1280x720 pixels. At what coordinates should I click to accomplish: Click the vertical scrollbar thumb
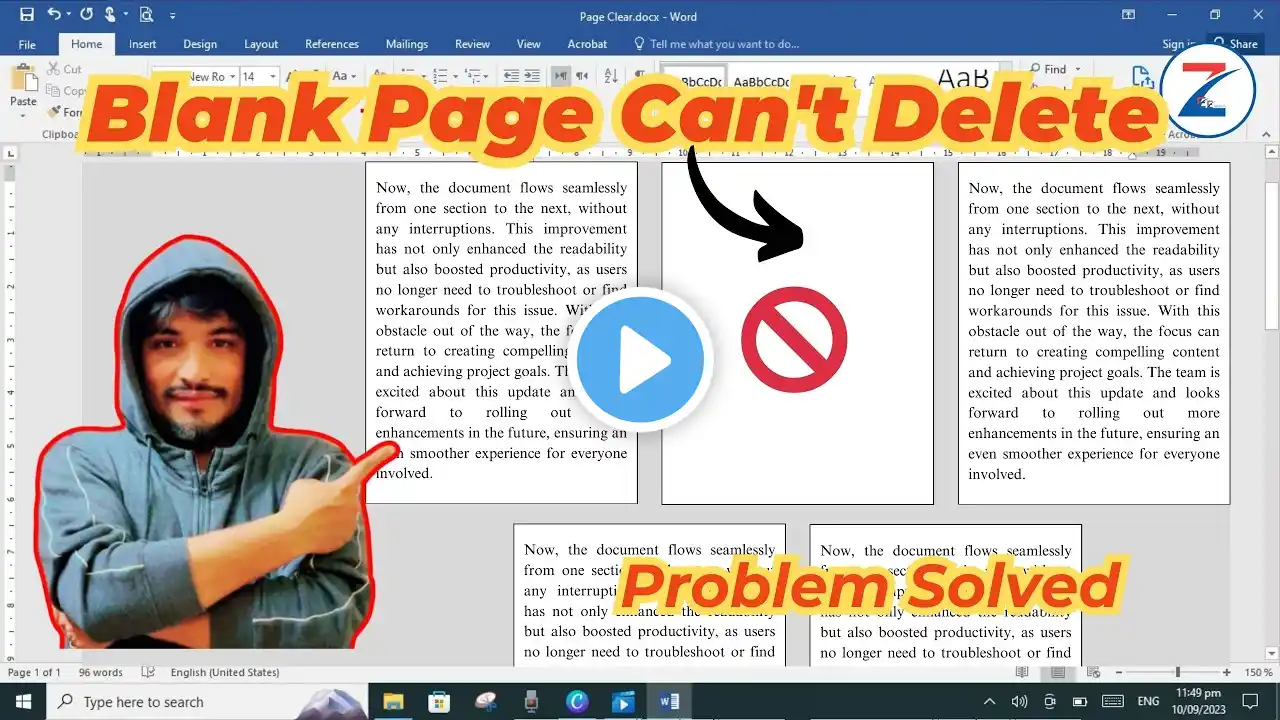[1272, 256]
